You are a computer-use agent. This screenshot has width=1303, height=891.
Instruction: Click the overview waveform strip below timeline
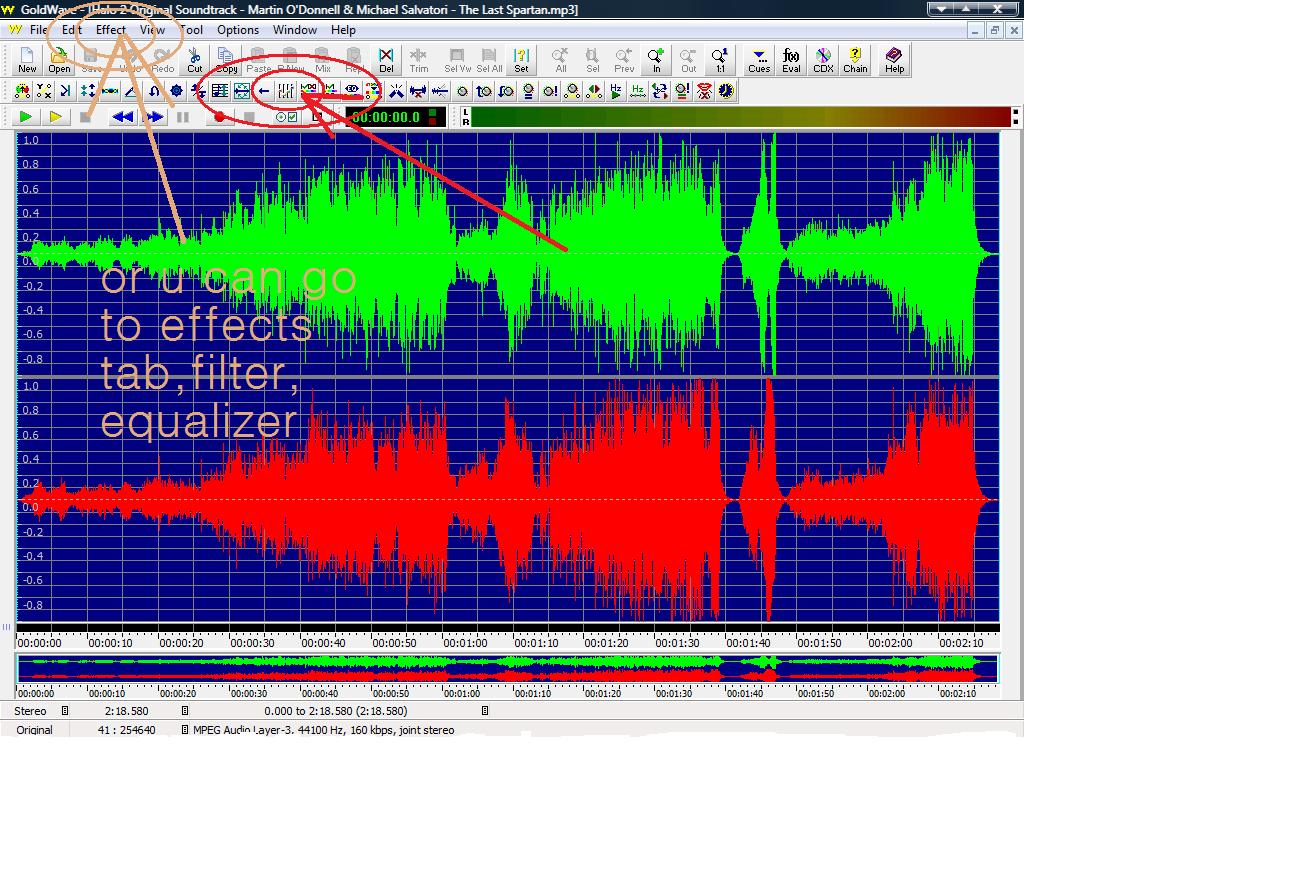[x=508, y=668]
